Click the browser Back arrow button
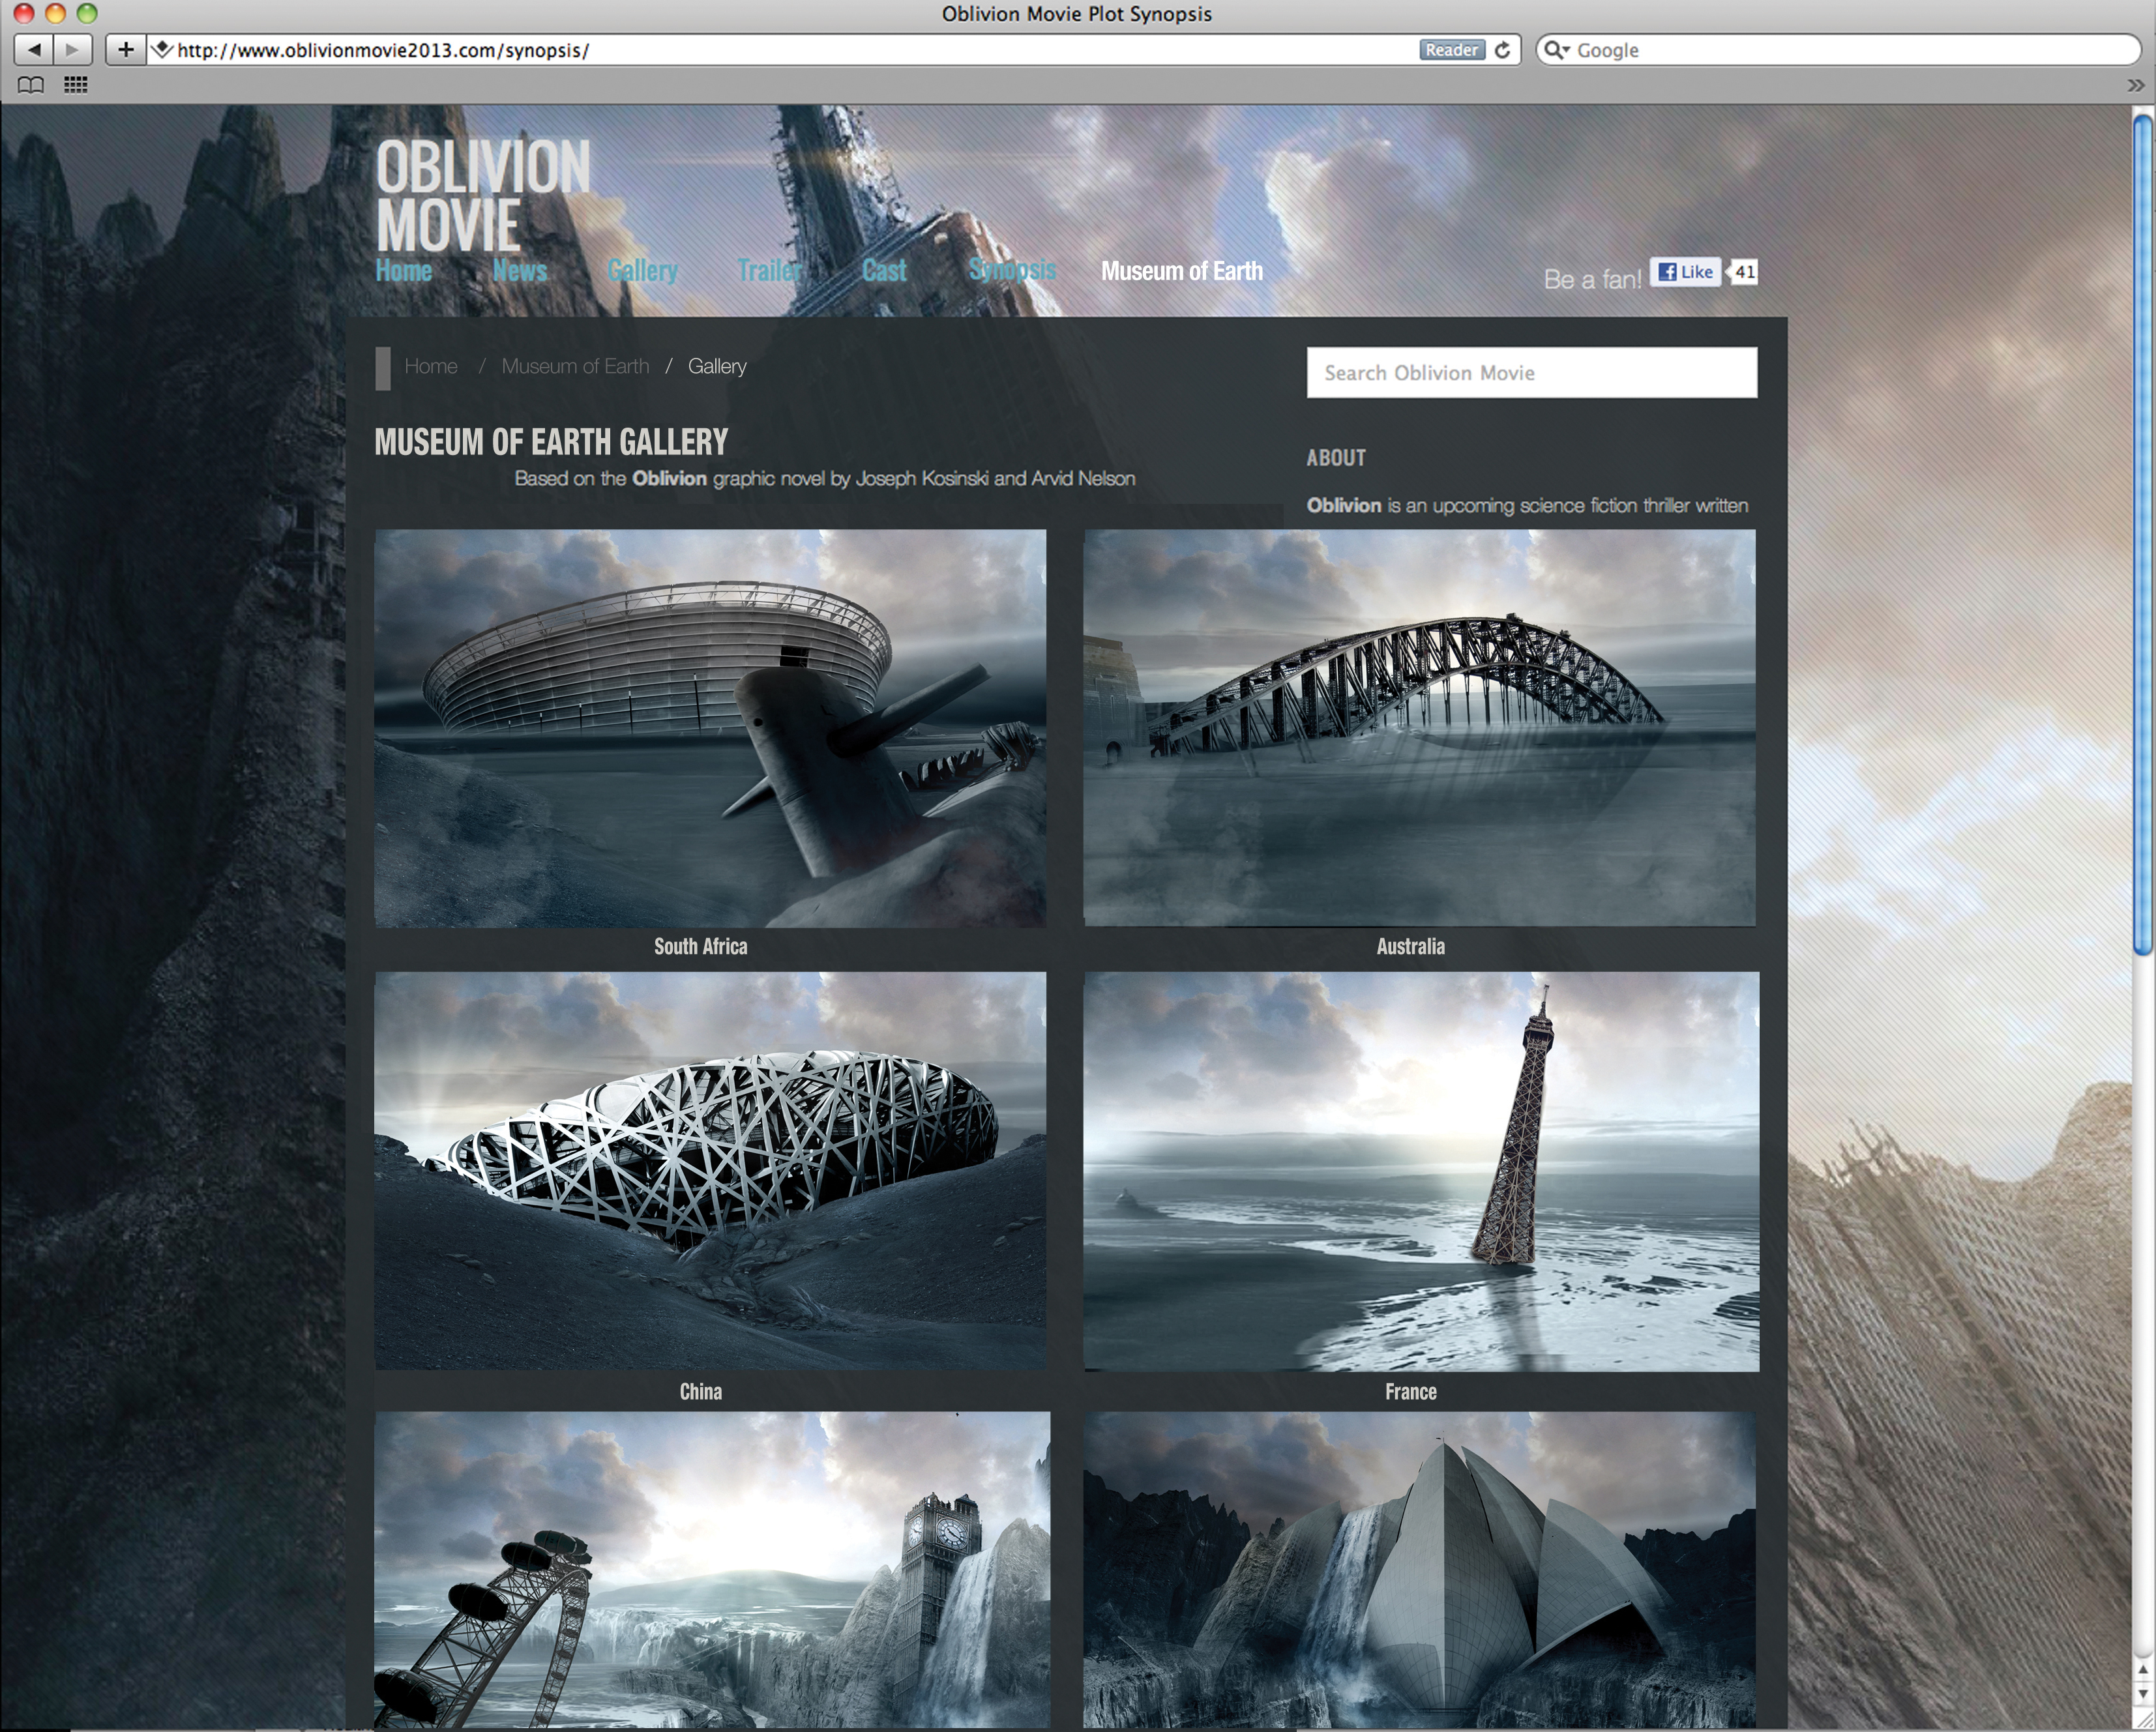The height and width of the screenshot is (1732, 2156). [33, 49]
